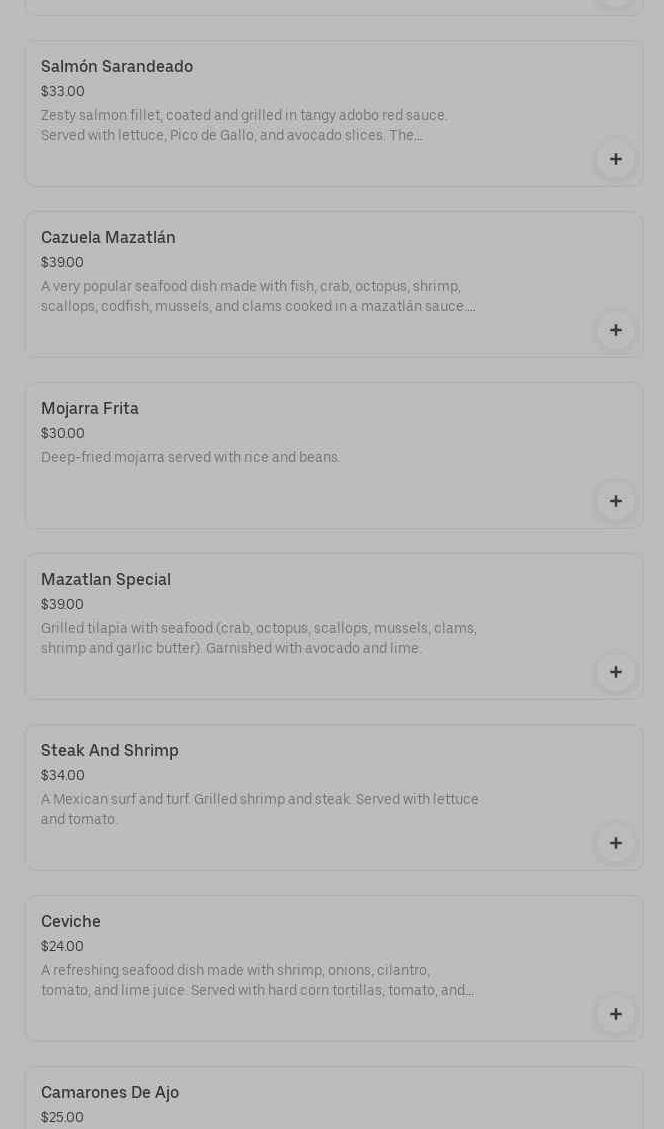Screen dimensions: 664x1129
Task: Click Steak And Shrimp $34.00 price
Action: click(63, 776)
